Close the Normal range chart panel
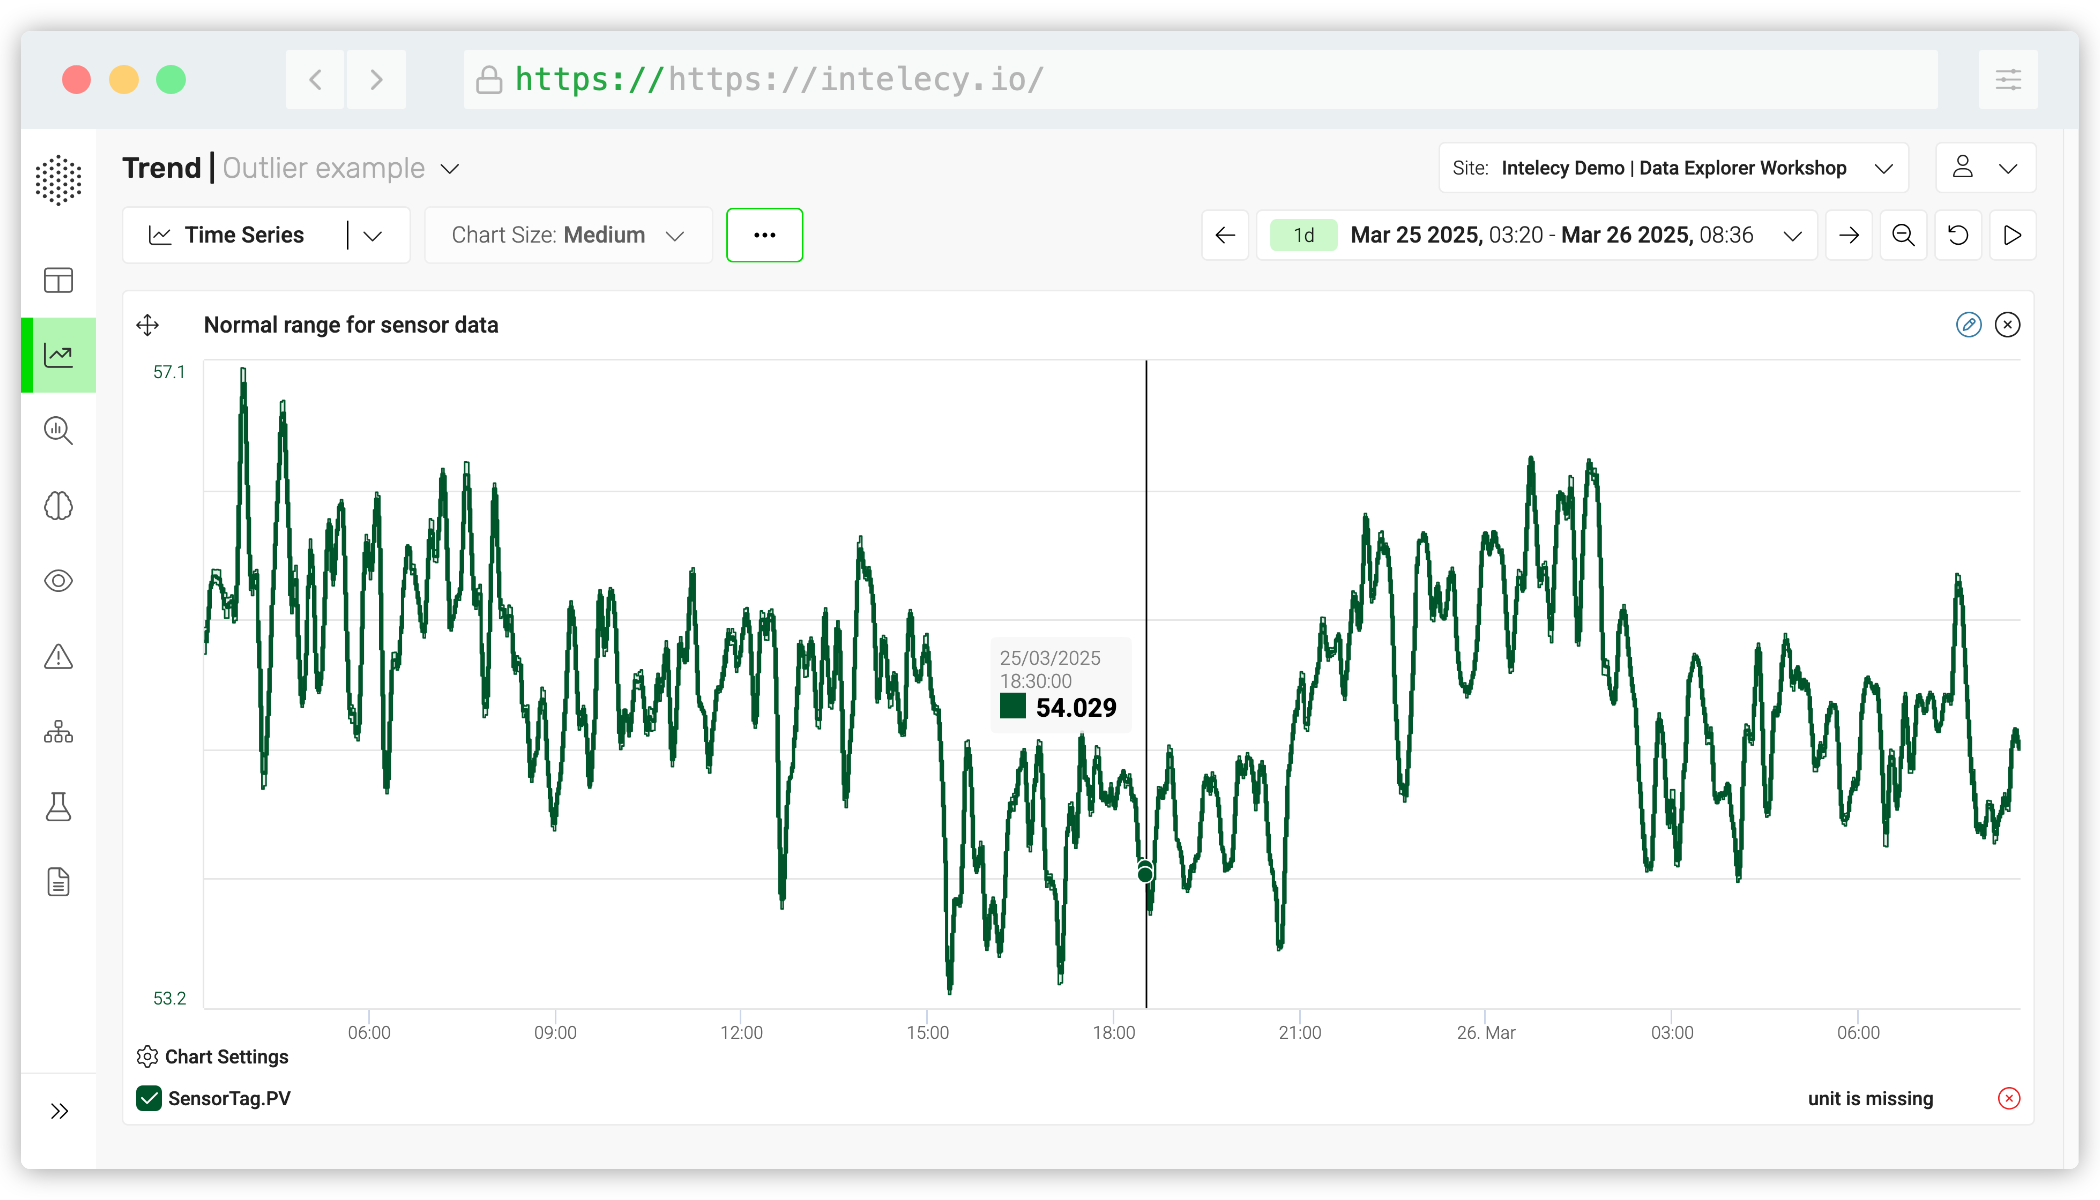Screen dimensions: 2100x1200 point(2007,325)
